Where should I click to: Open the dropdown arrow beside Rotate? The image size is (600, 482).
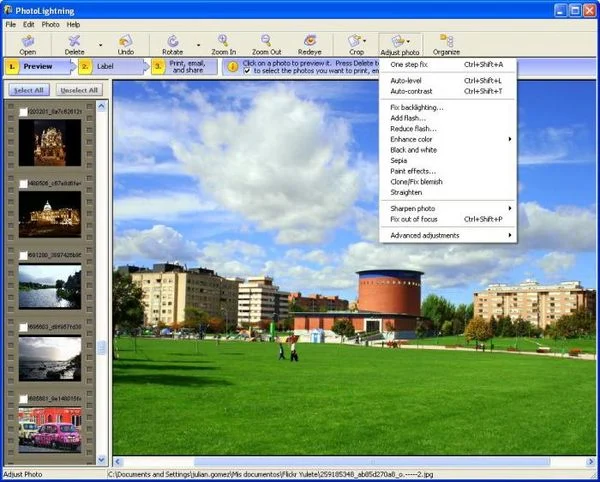198,45
